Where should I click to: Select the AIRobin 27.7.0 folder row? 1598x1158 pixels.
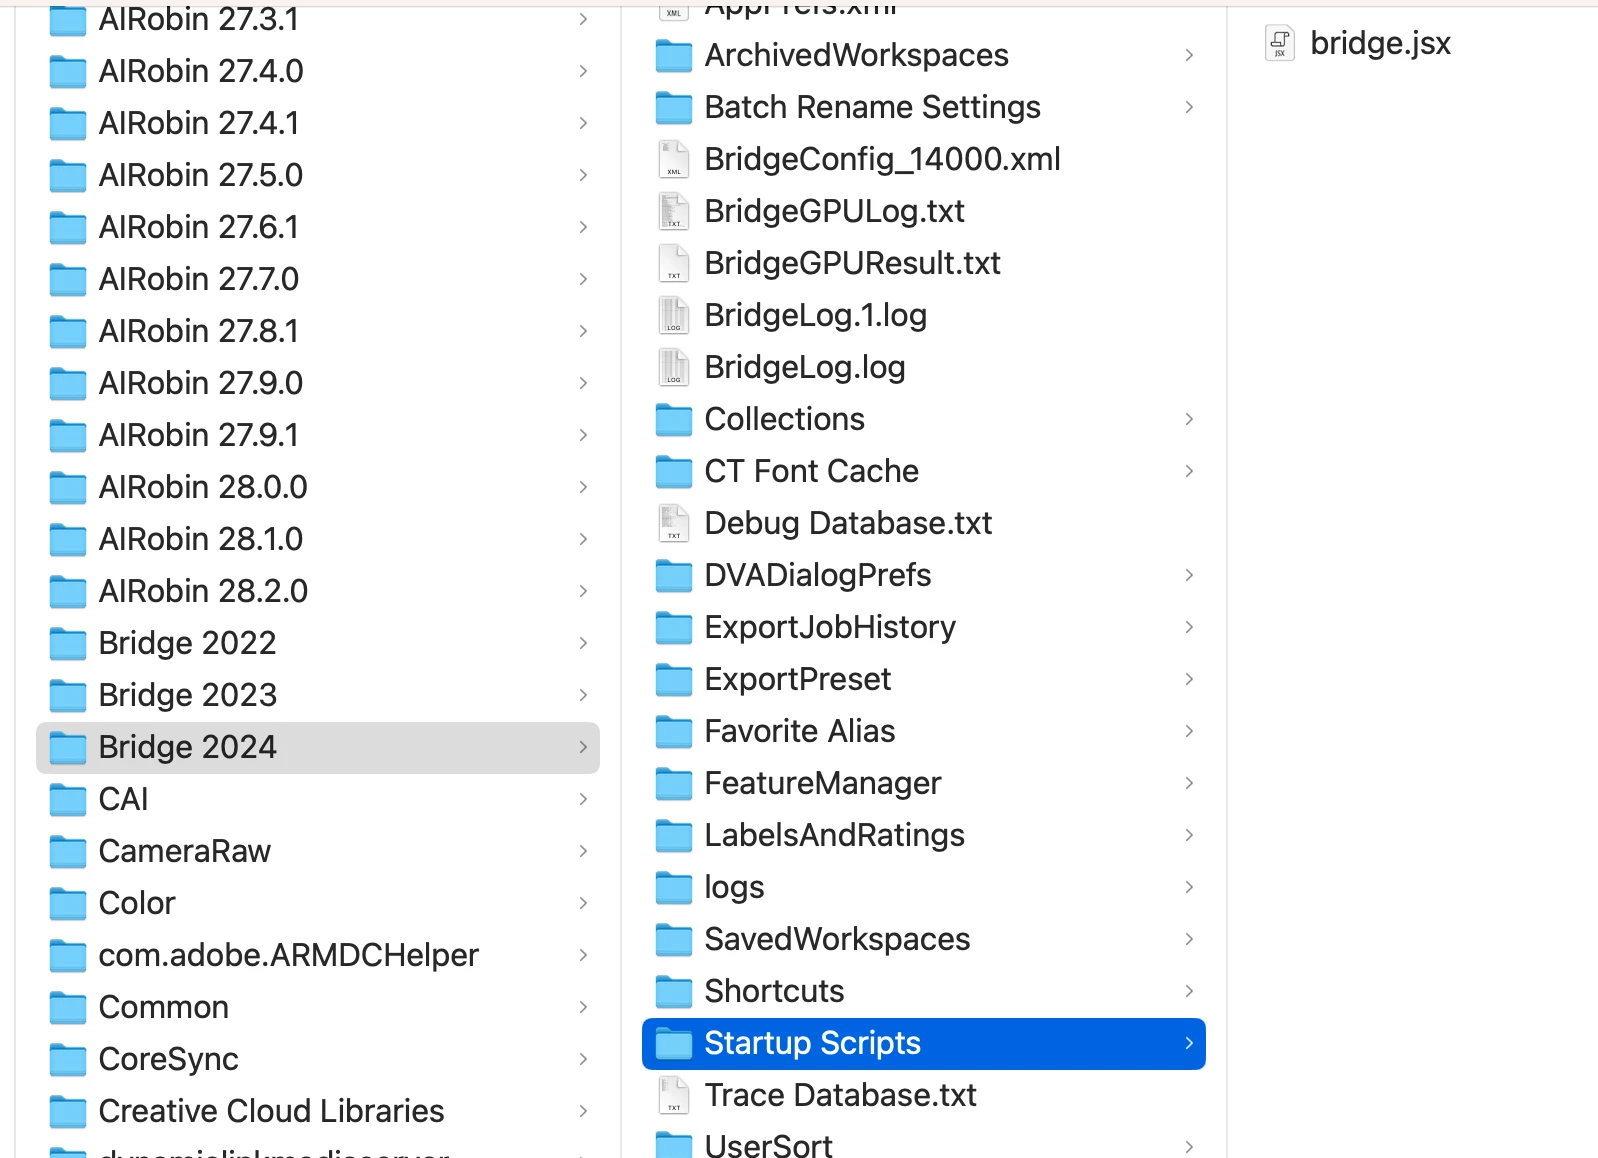point(318,279)
